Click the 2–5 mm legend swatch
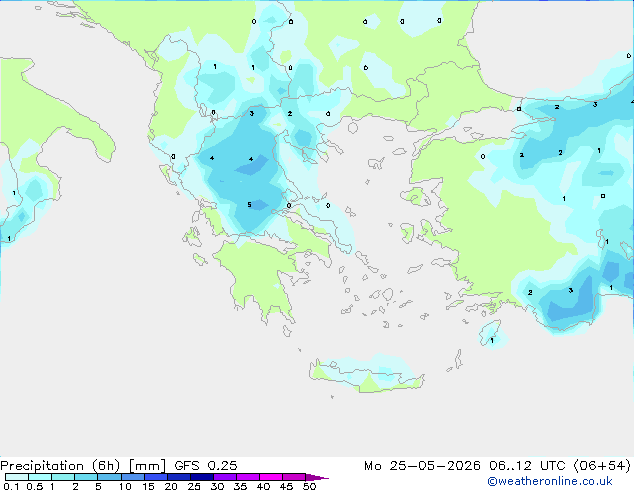This screenshot has height=490, width=634. [86, 477]
